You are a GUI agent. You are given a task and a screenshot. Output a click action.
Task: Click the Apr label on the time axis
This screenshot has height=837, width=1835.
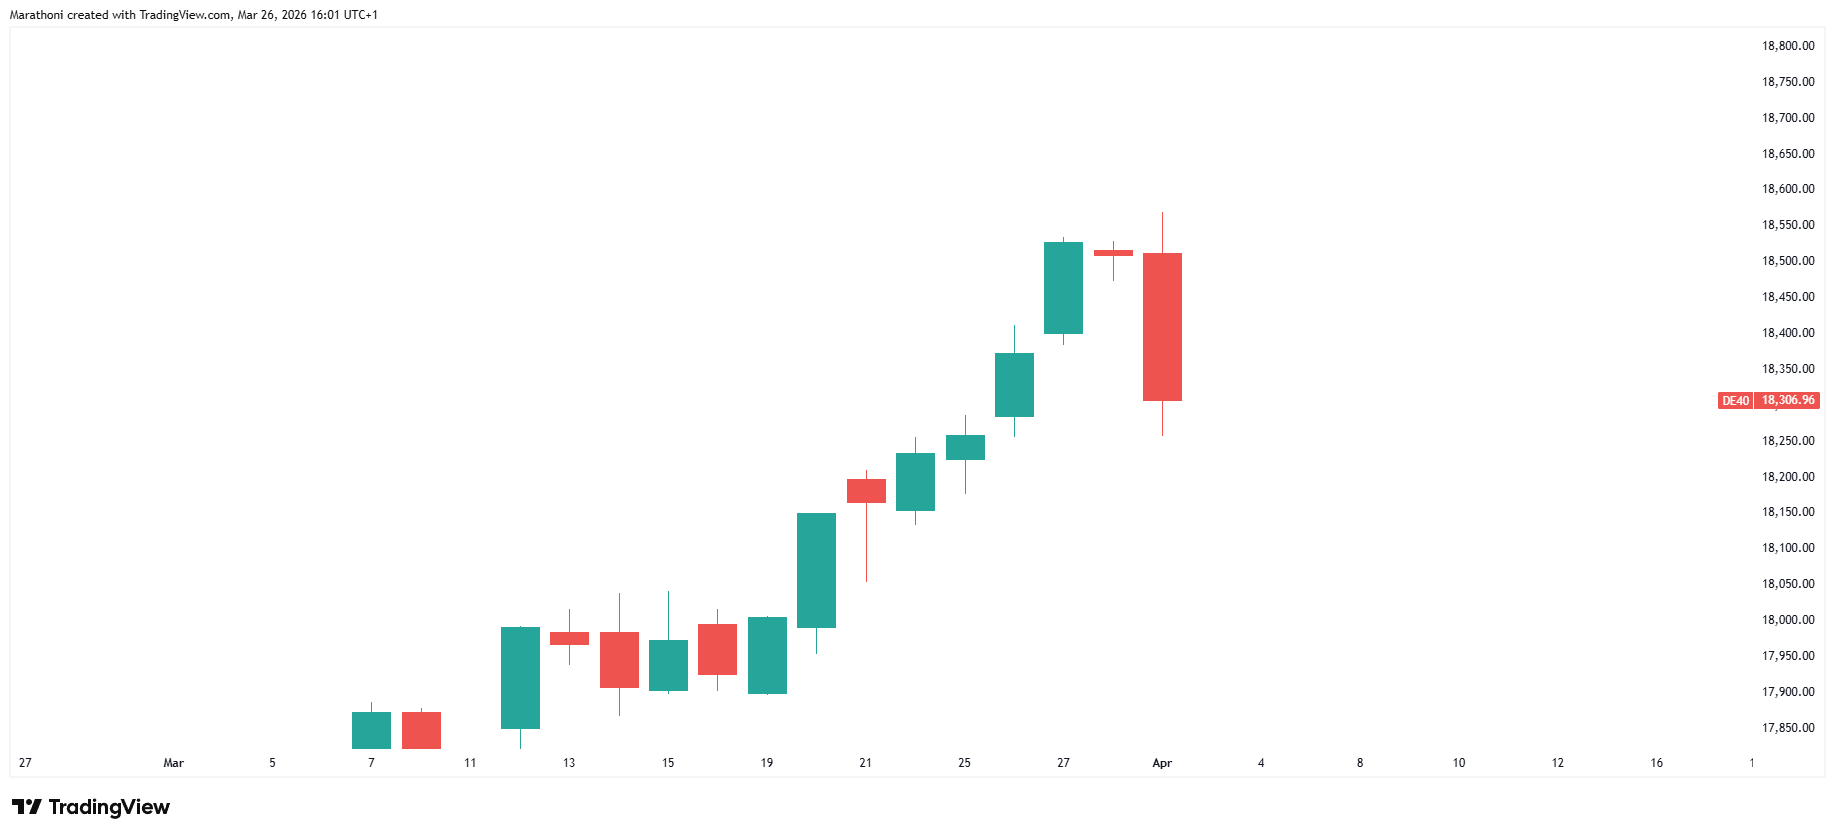point(1162,763)
